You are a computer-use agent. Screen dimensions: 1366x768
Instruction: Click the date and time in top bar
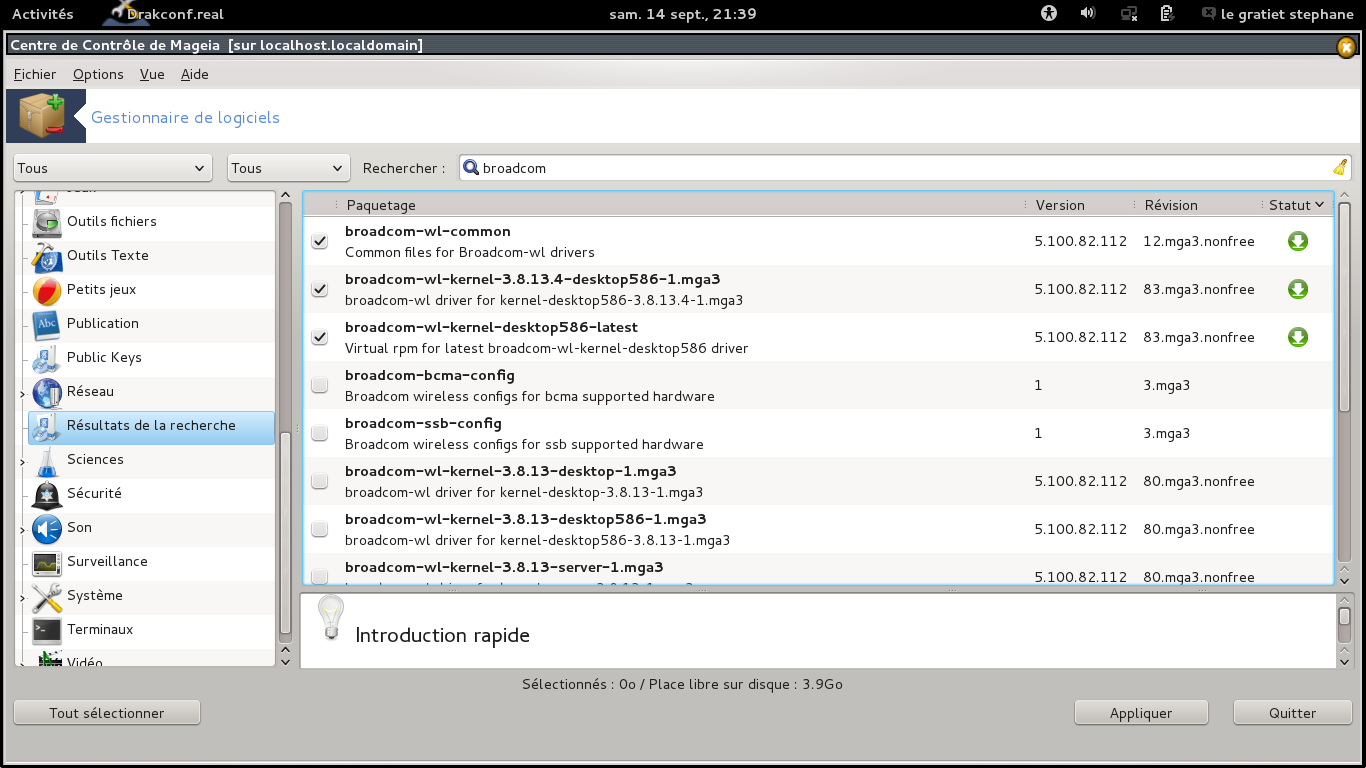click(x=682, y=14)
